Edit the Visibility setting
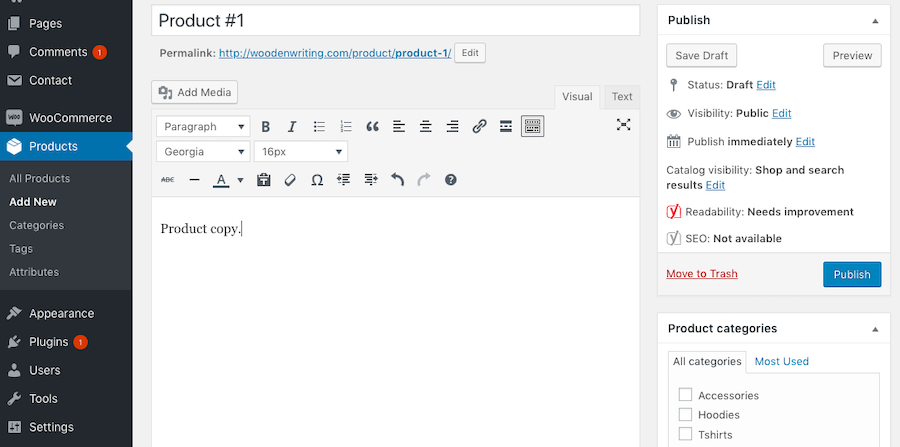The height and width of the screenshot is (447, 900). tap(781, 114)
